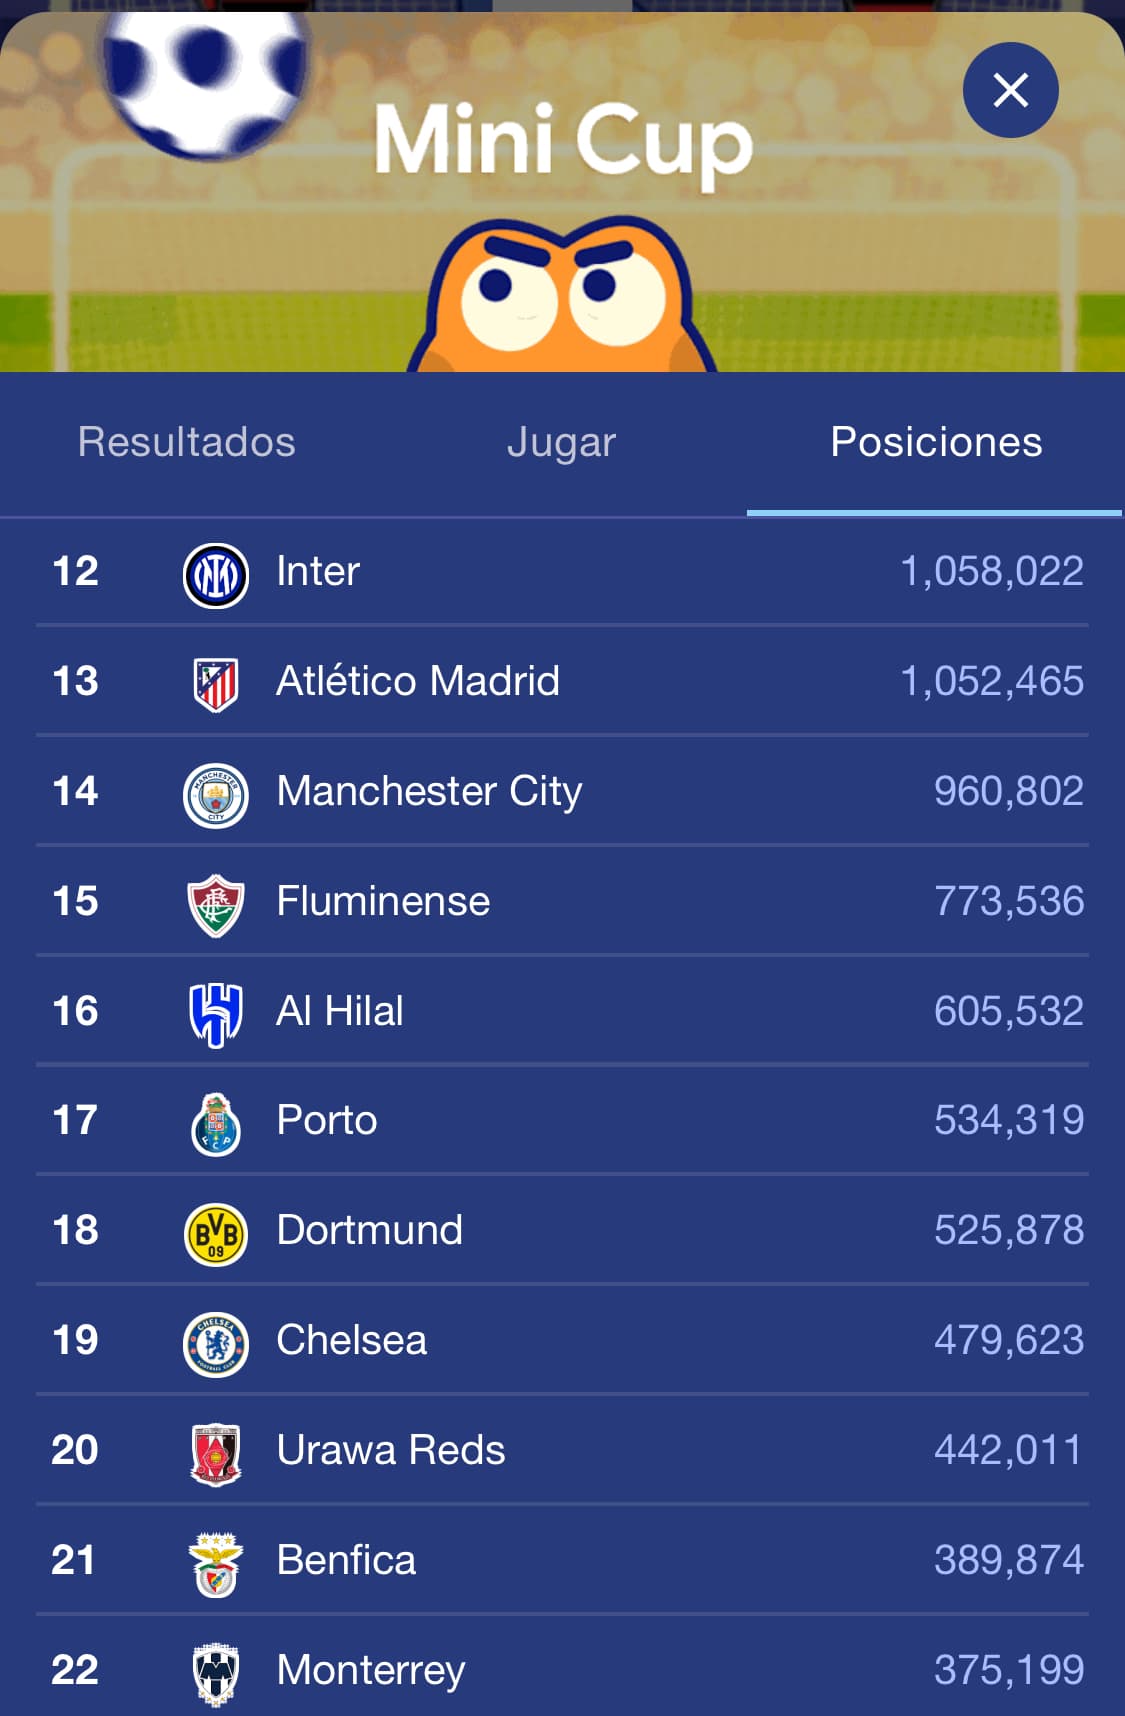This screenshot has width=1125, height=1716.
Task: Tap the Porto club crest
Action: click(216, 1125)
